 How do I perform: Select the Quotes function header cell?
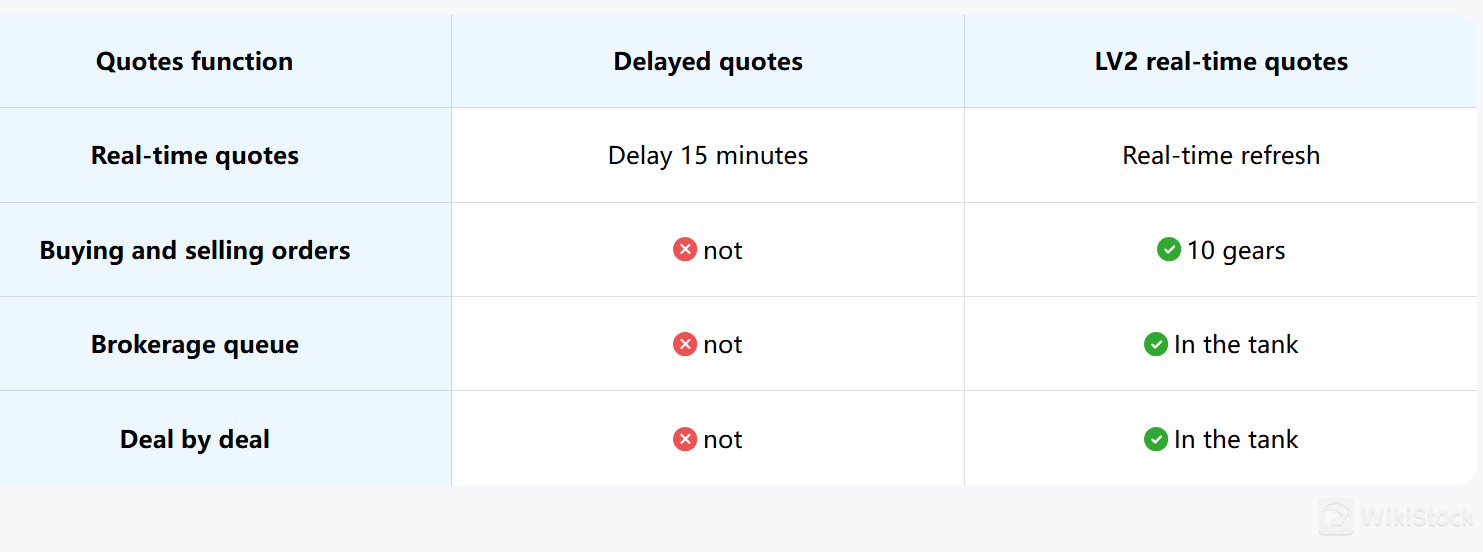point(195,61)
